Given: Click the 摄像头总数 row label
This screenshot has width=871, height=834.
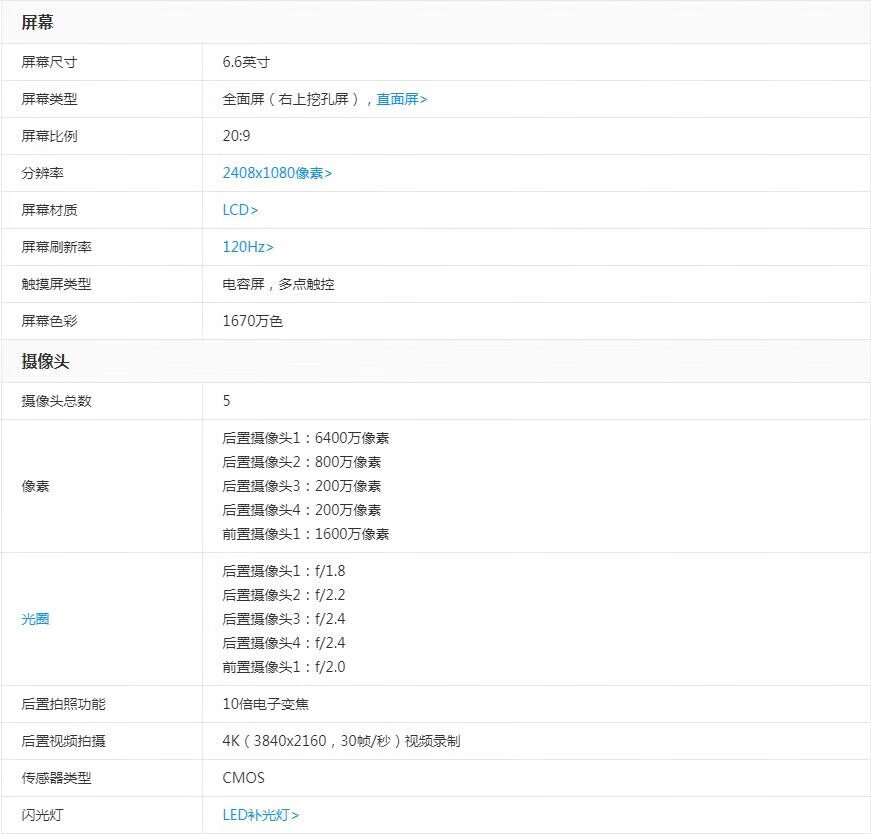Looking at the screenshot, I should click(56, 401).
